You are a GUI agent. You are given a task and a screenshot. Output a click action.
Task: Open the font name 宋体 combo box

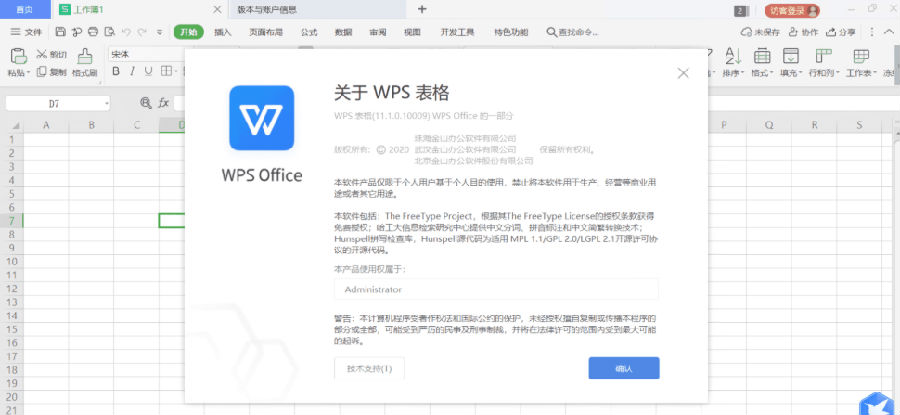click(146, 55)
